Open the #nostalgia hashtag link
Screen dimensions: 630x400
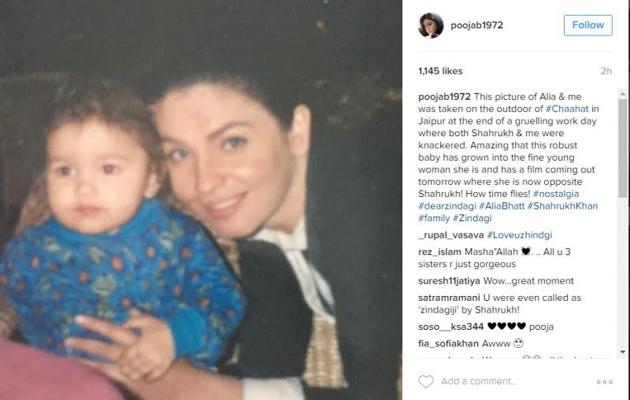click(556, 194)
